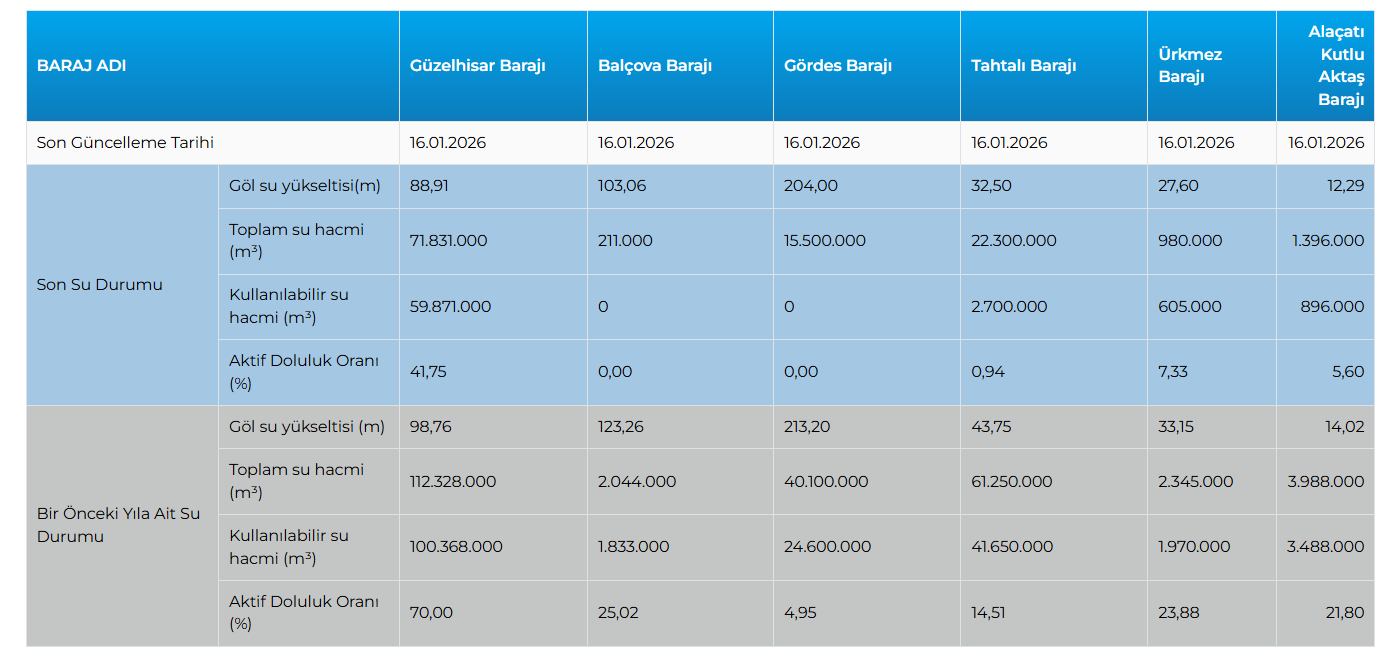Select the Bir Önceki Yıla Ait Su Durumu label
The width and height of the screenshot is (1400, 670).
tap(118, 525)
